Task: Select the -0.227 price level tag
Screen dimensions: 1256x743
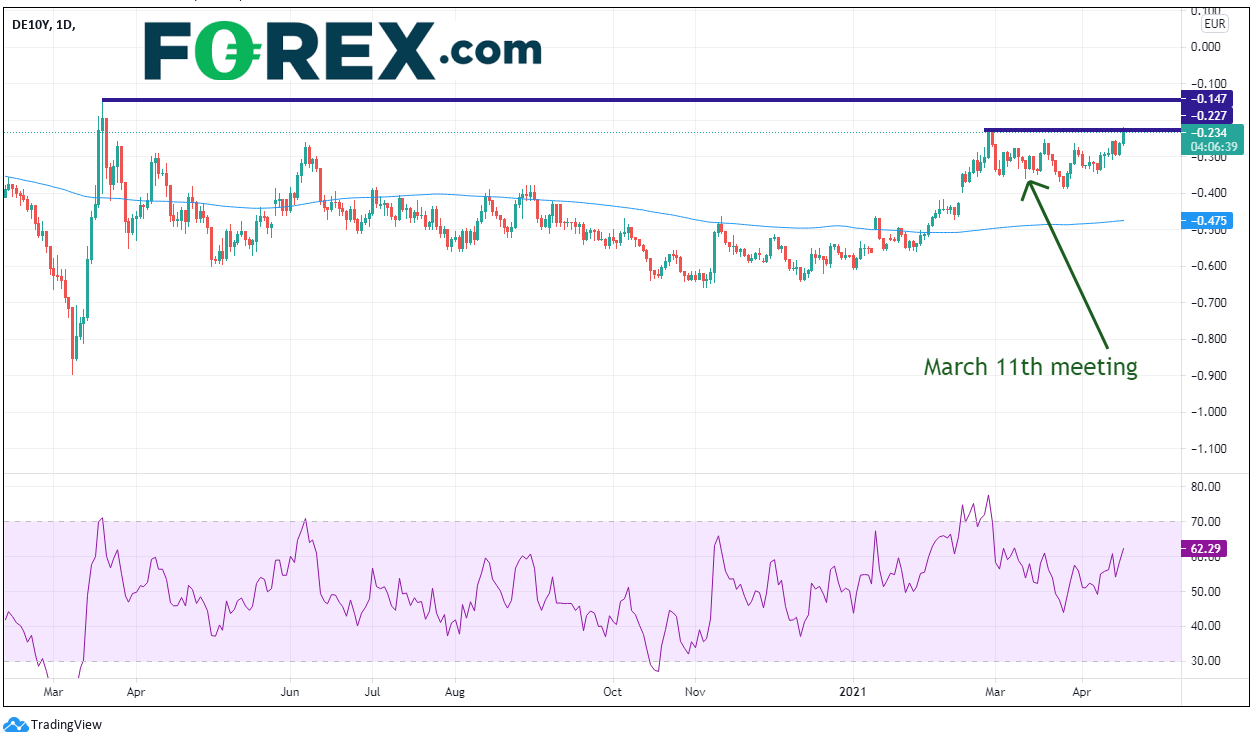Action: click(x=1212, y=116)
